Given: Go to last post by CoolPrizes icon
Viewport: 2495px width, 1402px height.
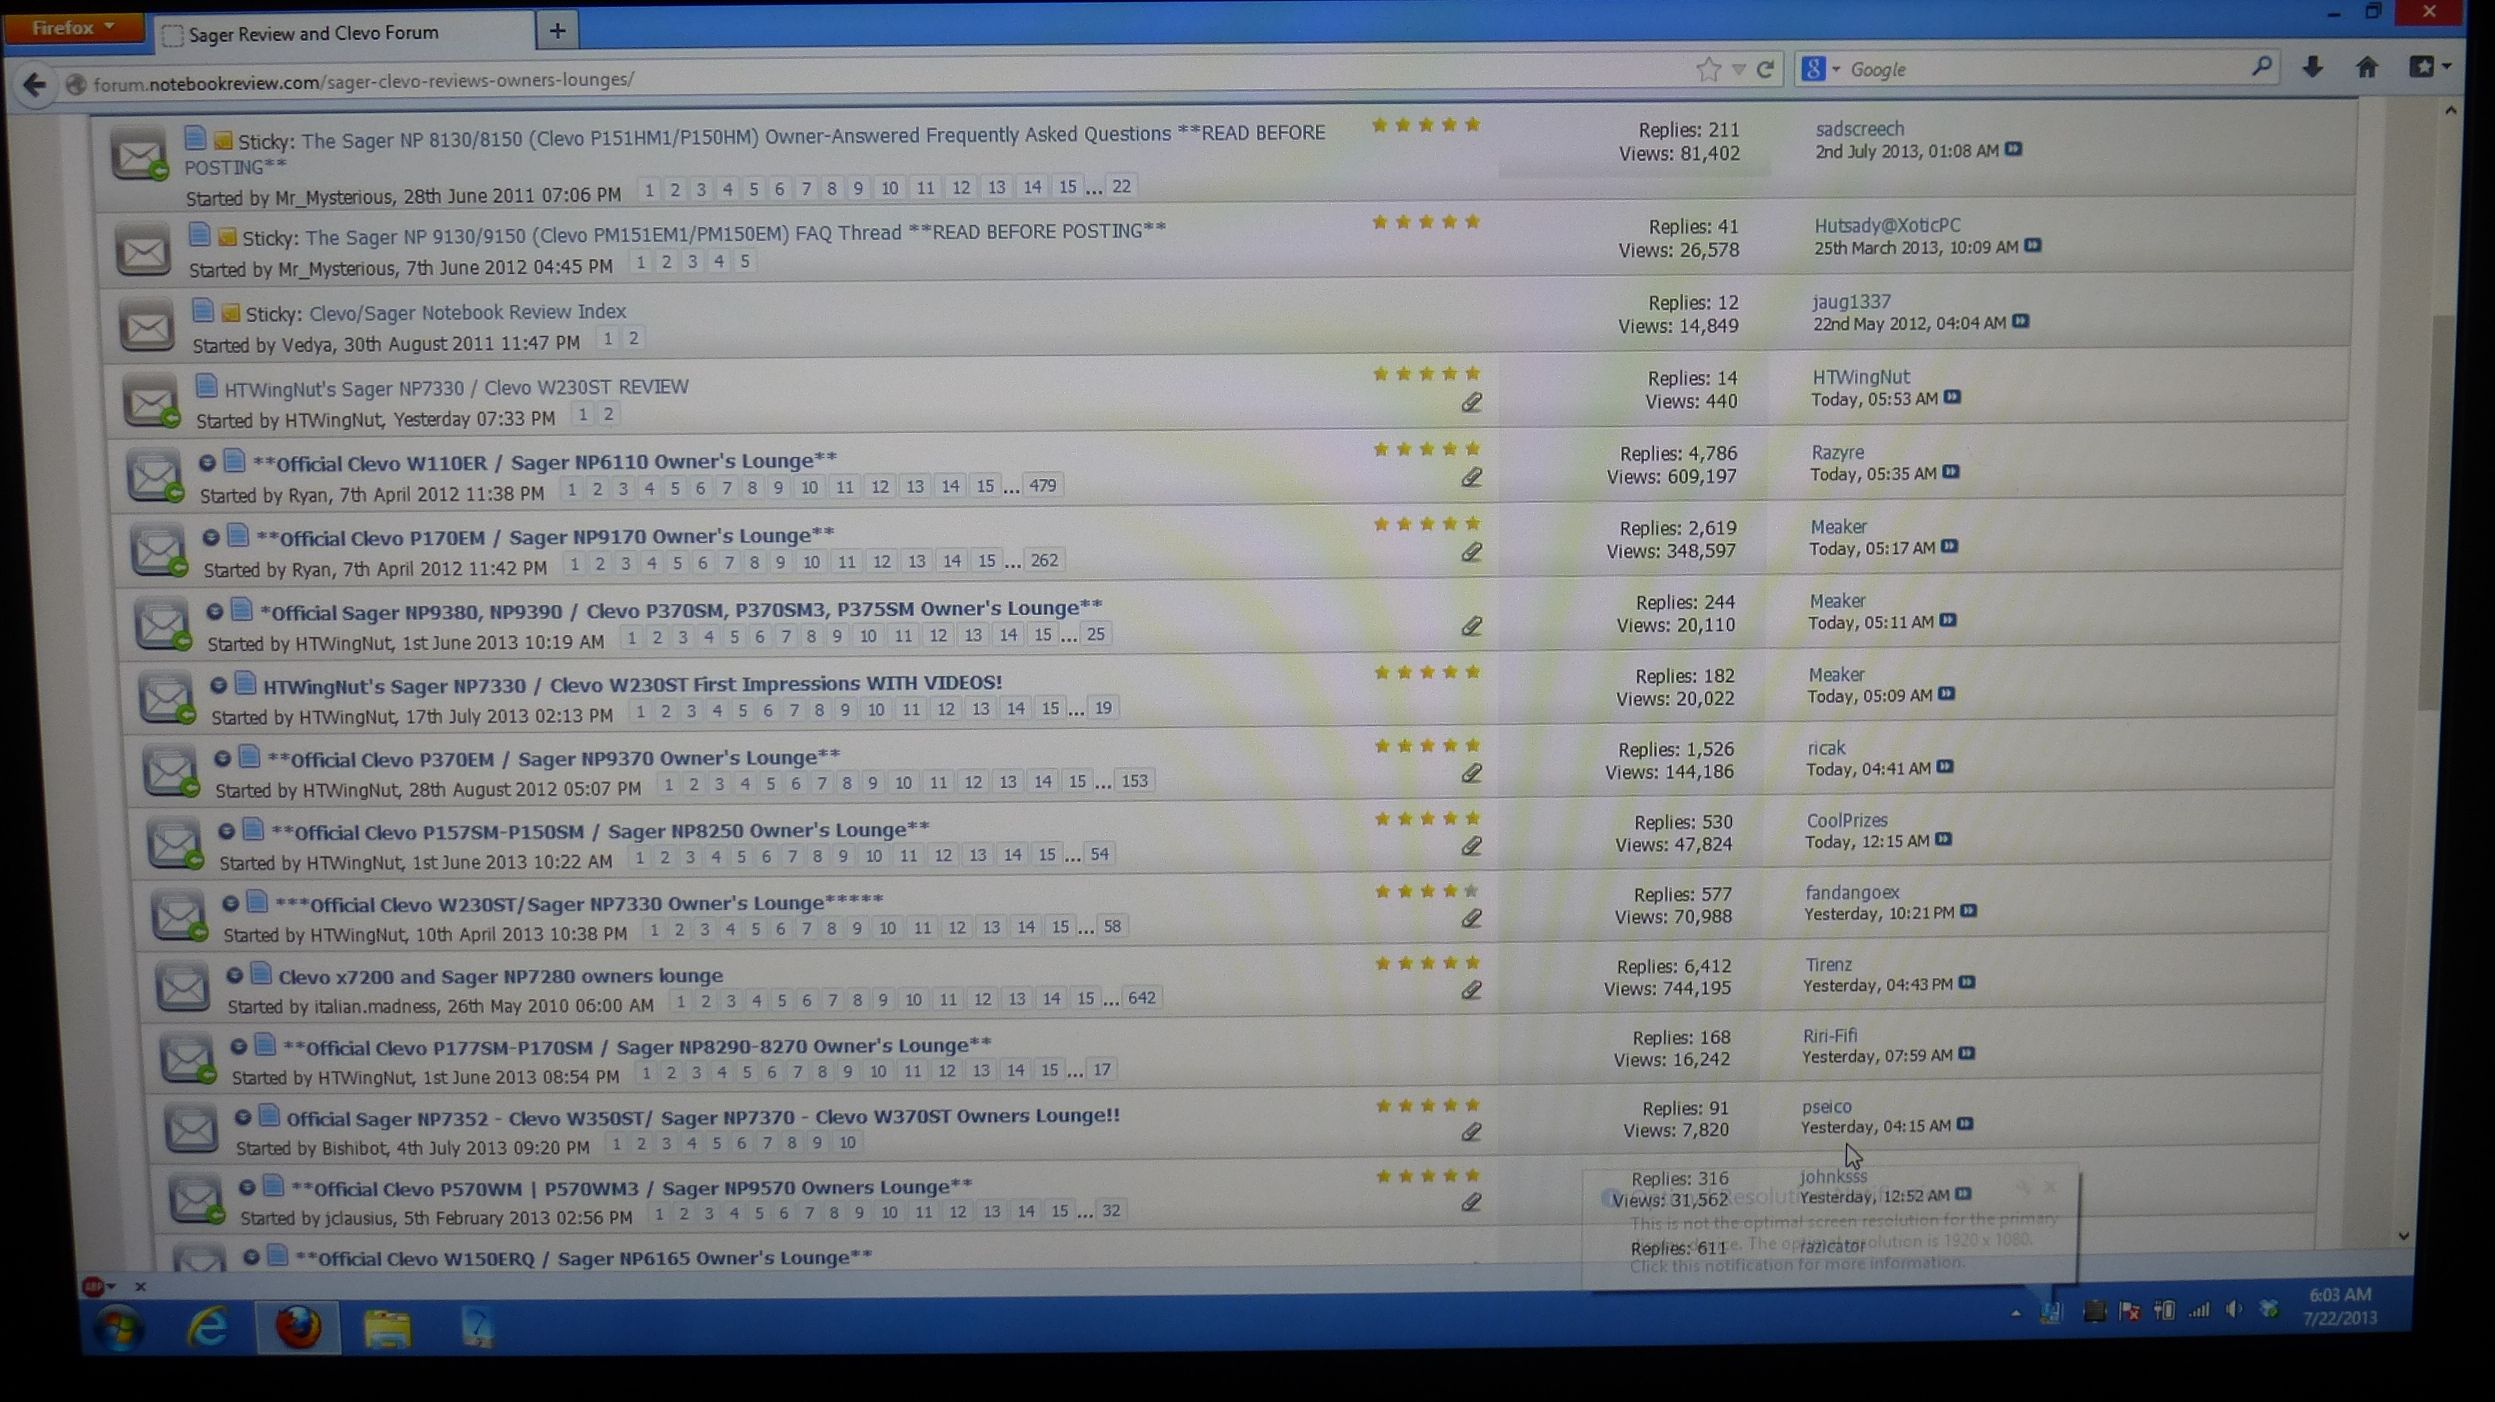Looking at the screenshot, I should pyautogui.click(x=1942, y=839).
